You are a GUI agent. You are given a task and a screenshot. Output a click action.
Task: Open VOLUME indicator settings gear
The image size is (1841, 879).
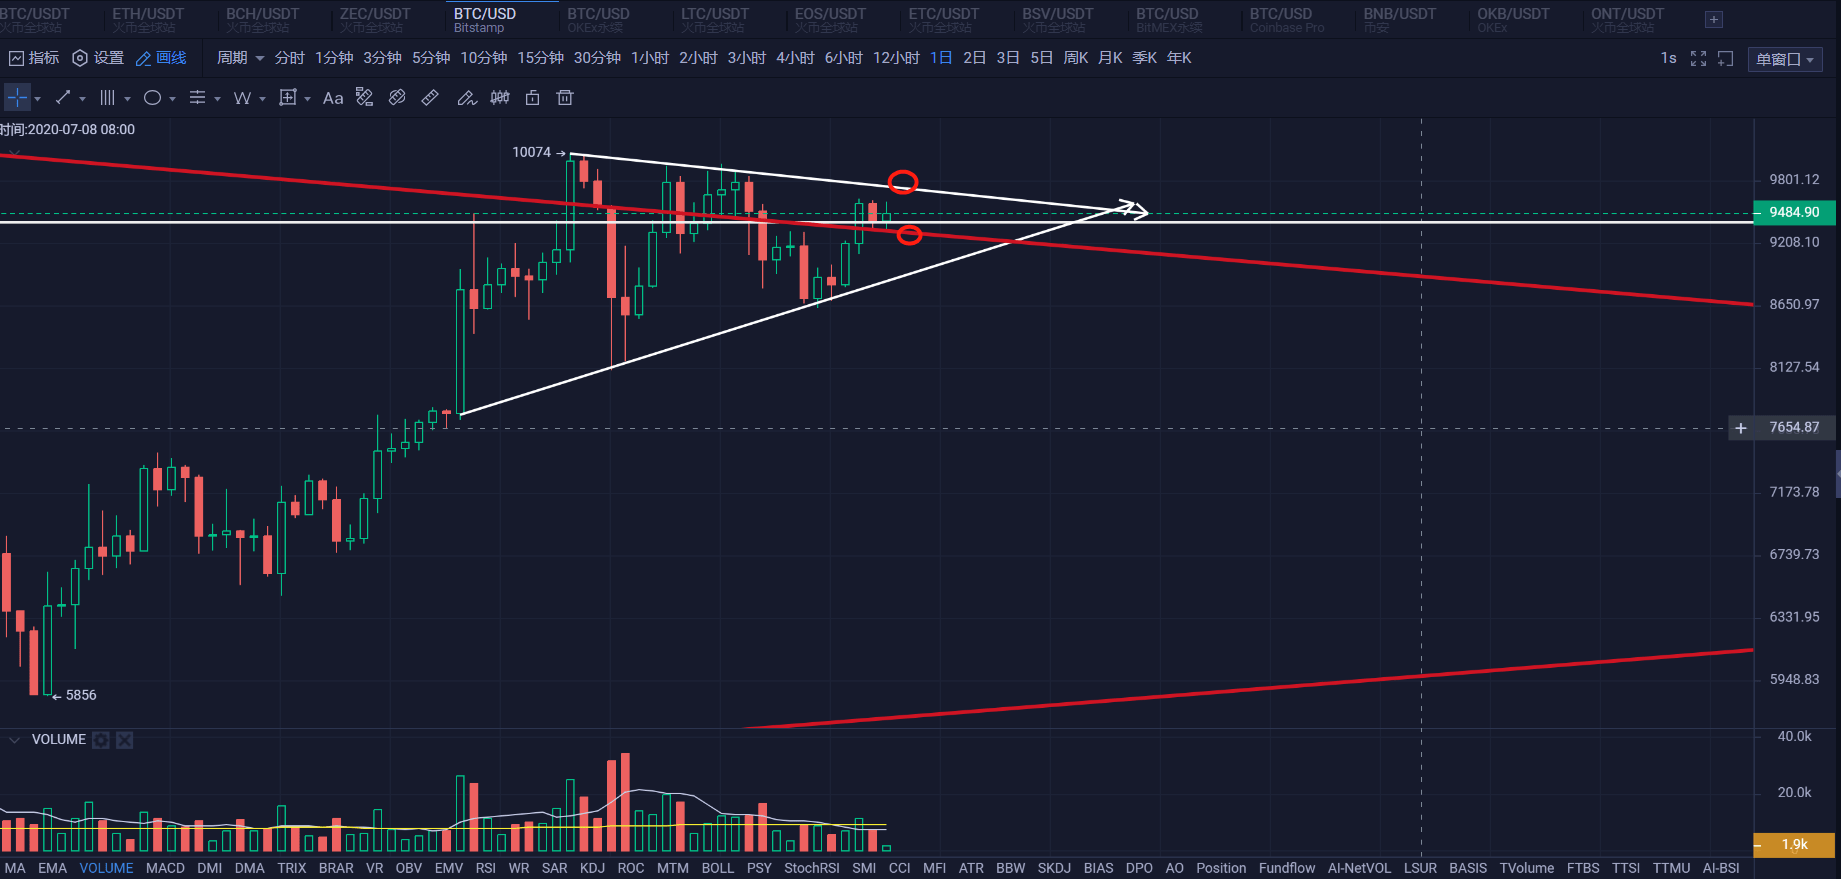click(101, 740)
